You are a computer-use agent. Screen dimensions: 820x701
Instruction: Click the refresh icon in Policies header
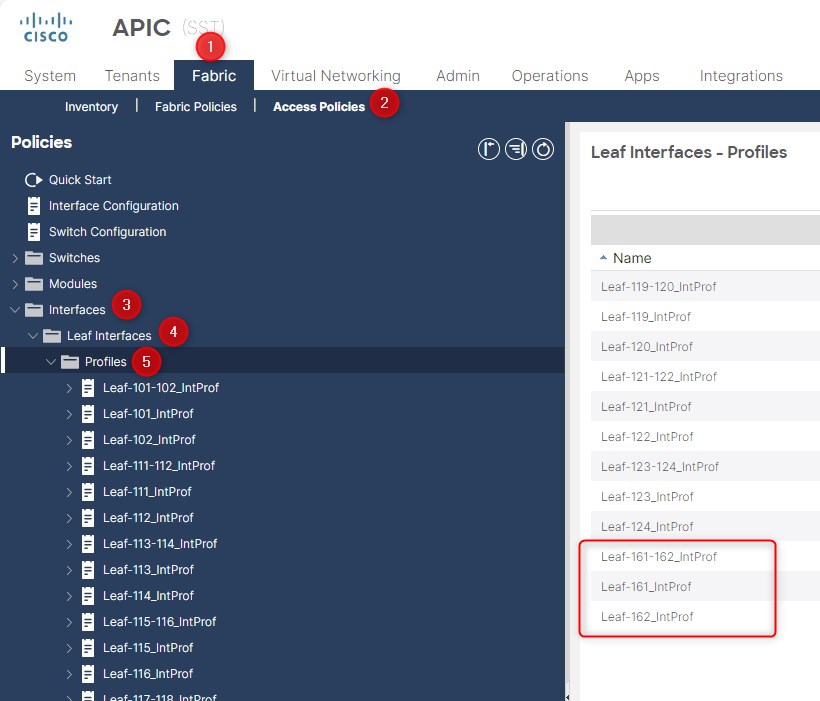click(543, 150)
